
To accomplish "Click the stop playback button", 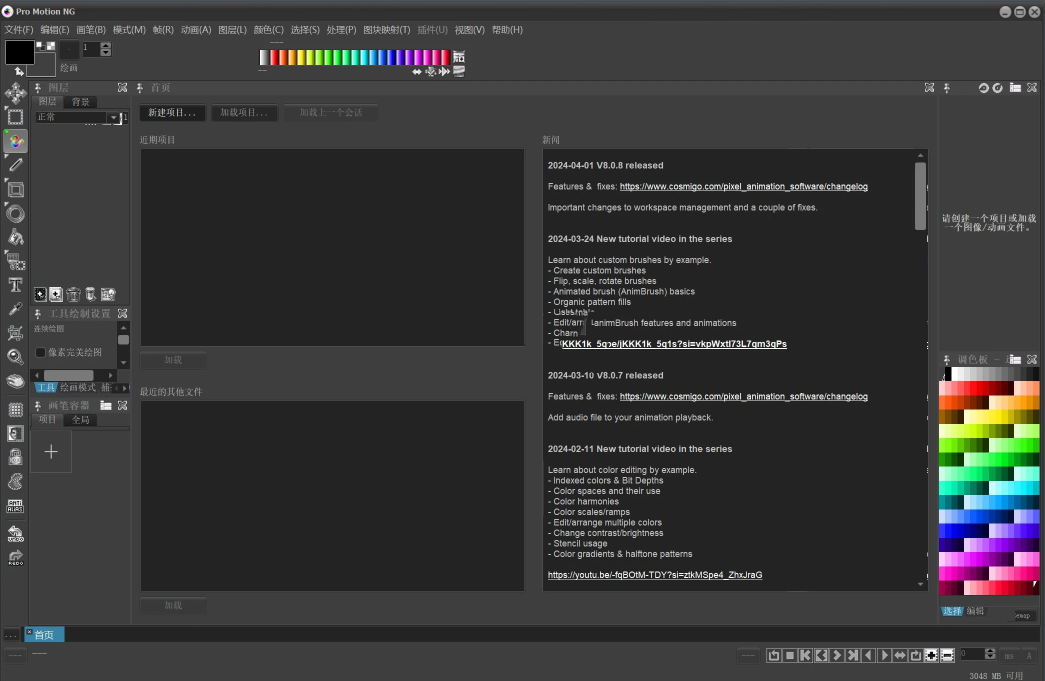I will point(790,656).
